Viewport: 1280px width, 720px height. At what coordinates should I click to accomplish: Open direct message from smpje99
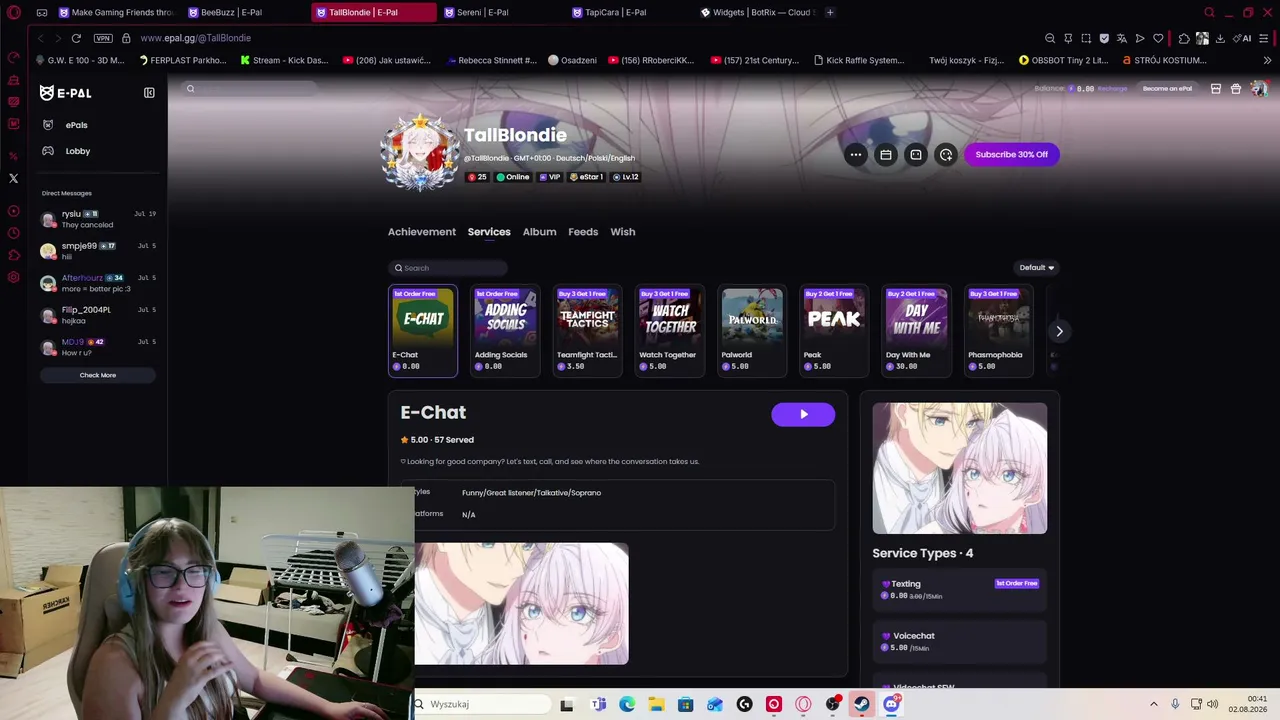click(98, 251)
